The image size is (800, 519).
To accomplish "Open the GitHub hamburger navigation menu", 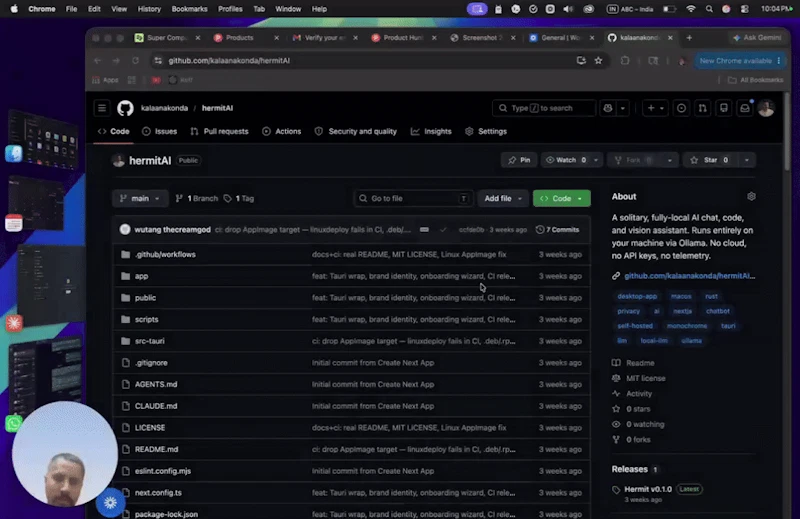I will tap(102, 108).
